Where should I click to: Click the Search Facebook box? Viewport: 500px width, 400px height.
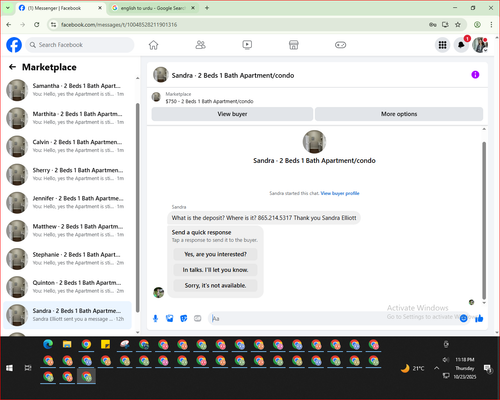pos(80,45)
